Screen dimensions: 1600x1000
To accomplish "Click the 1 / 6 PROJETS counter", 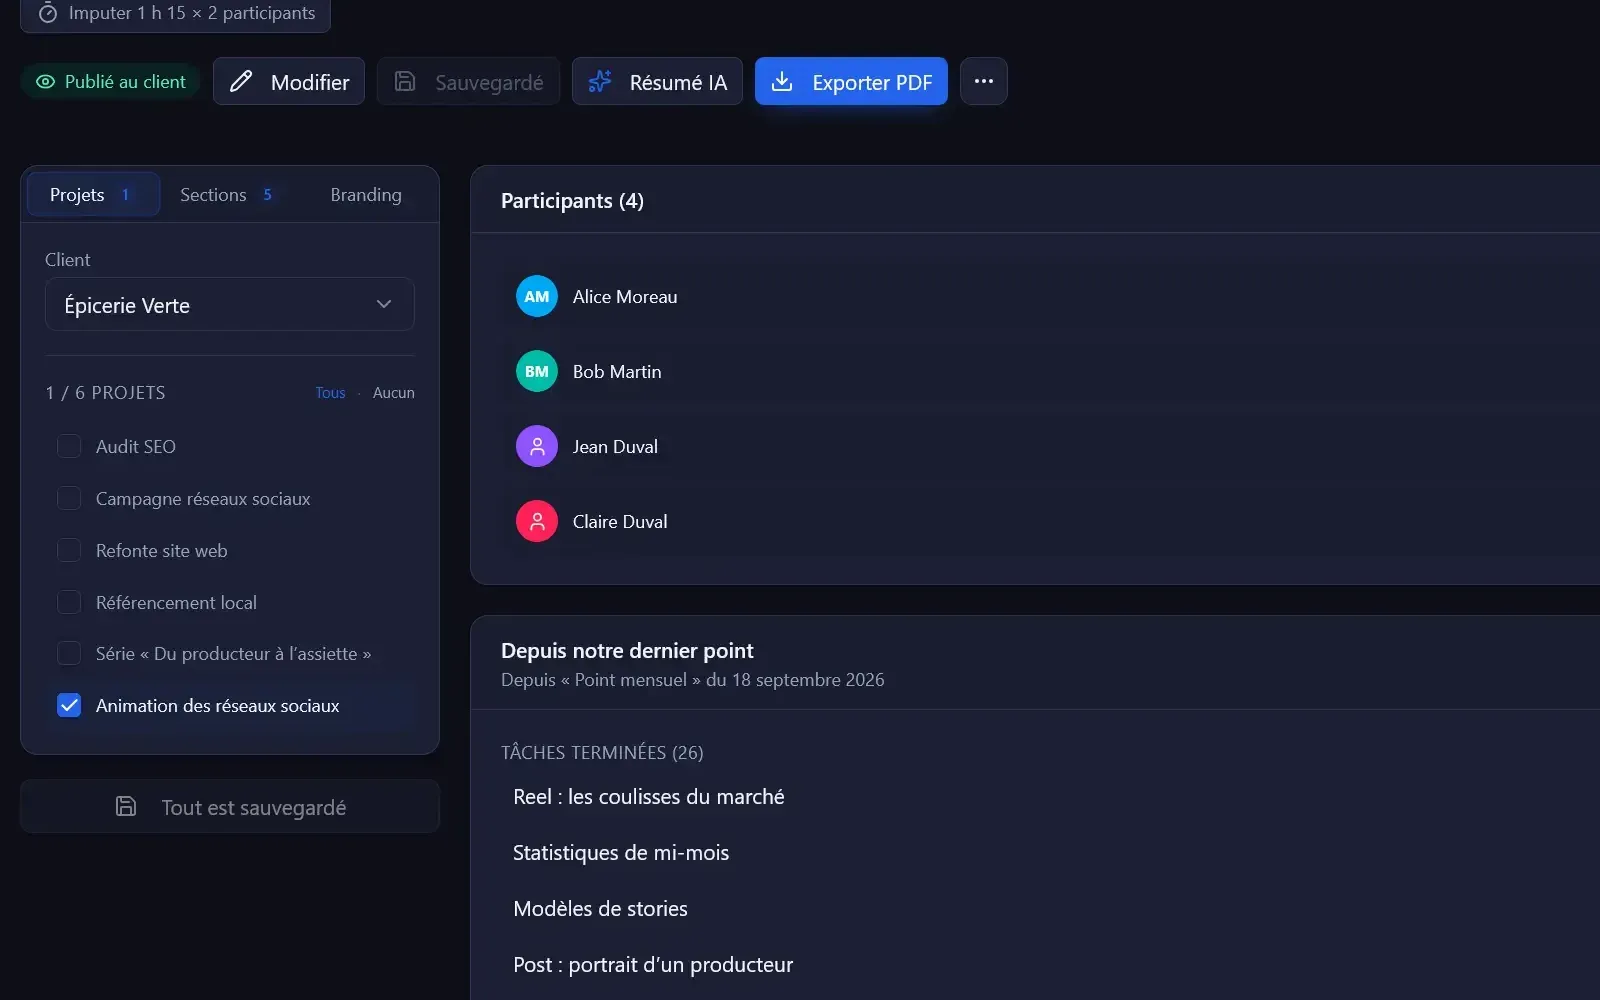I will 105,393.
